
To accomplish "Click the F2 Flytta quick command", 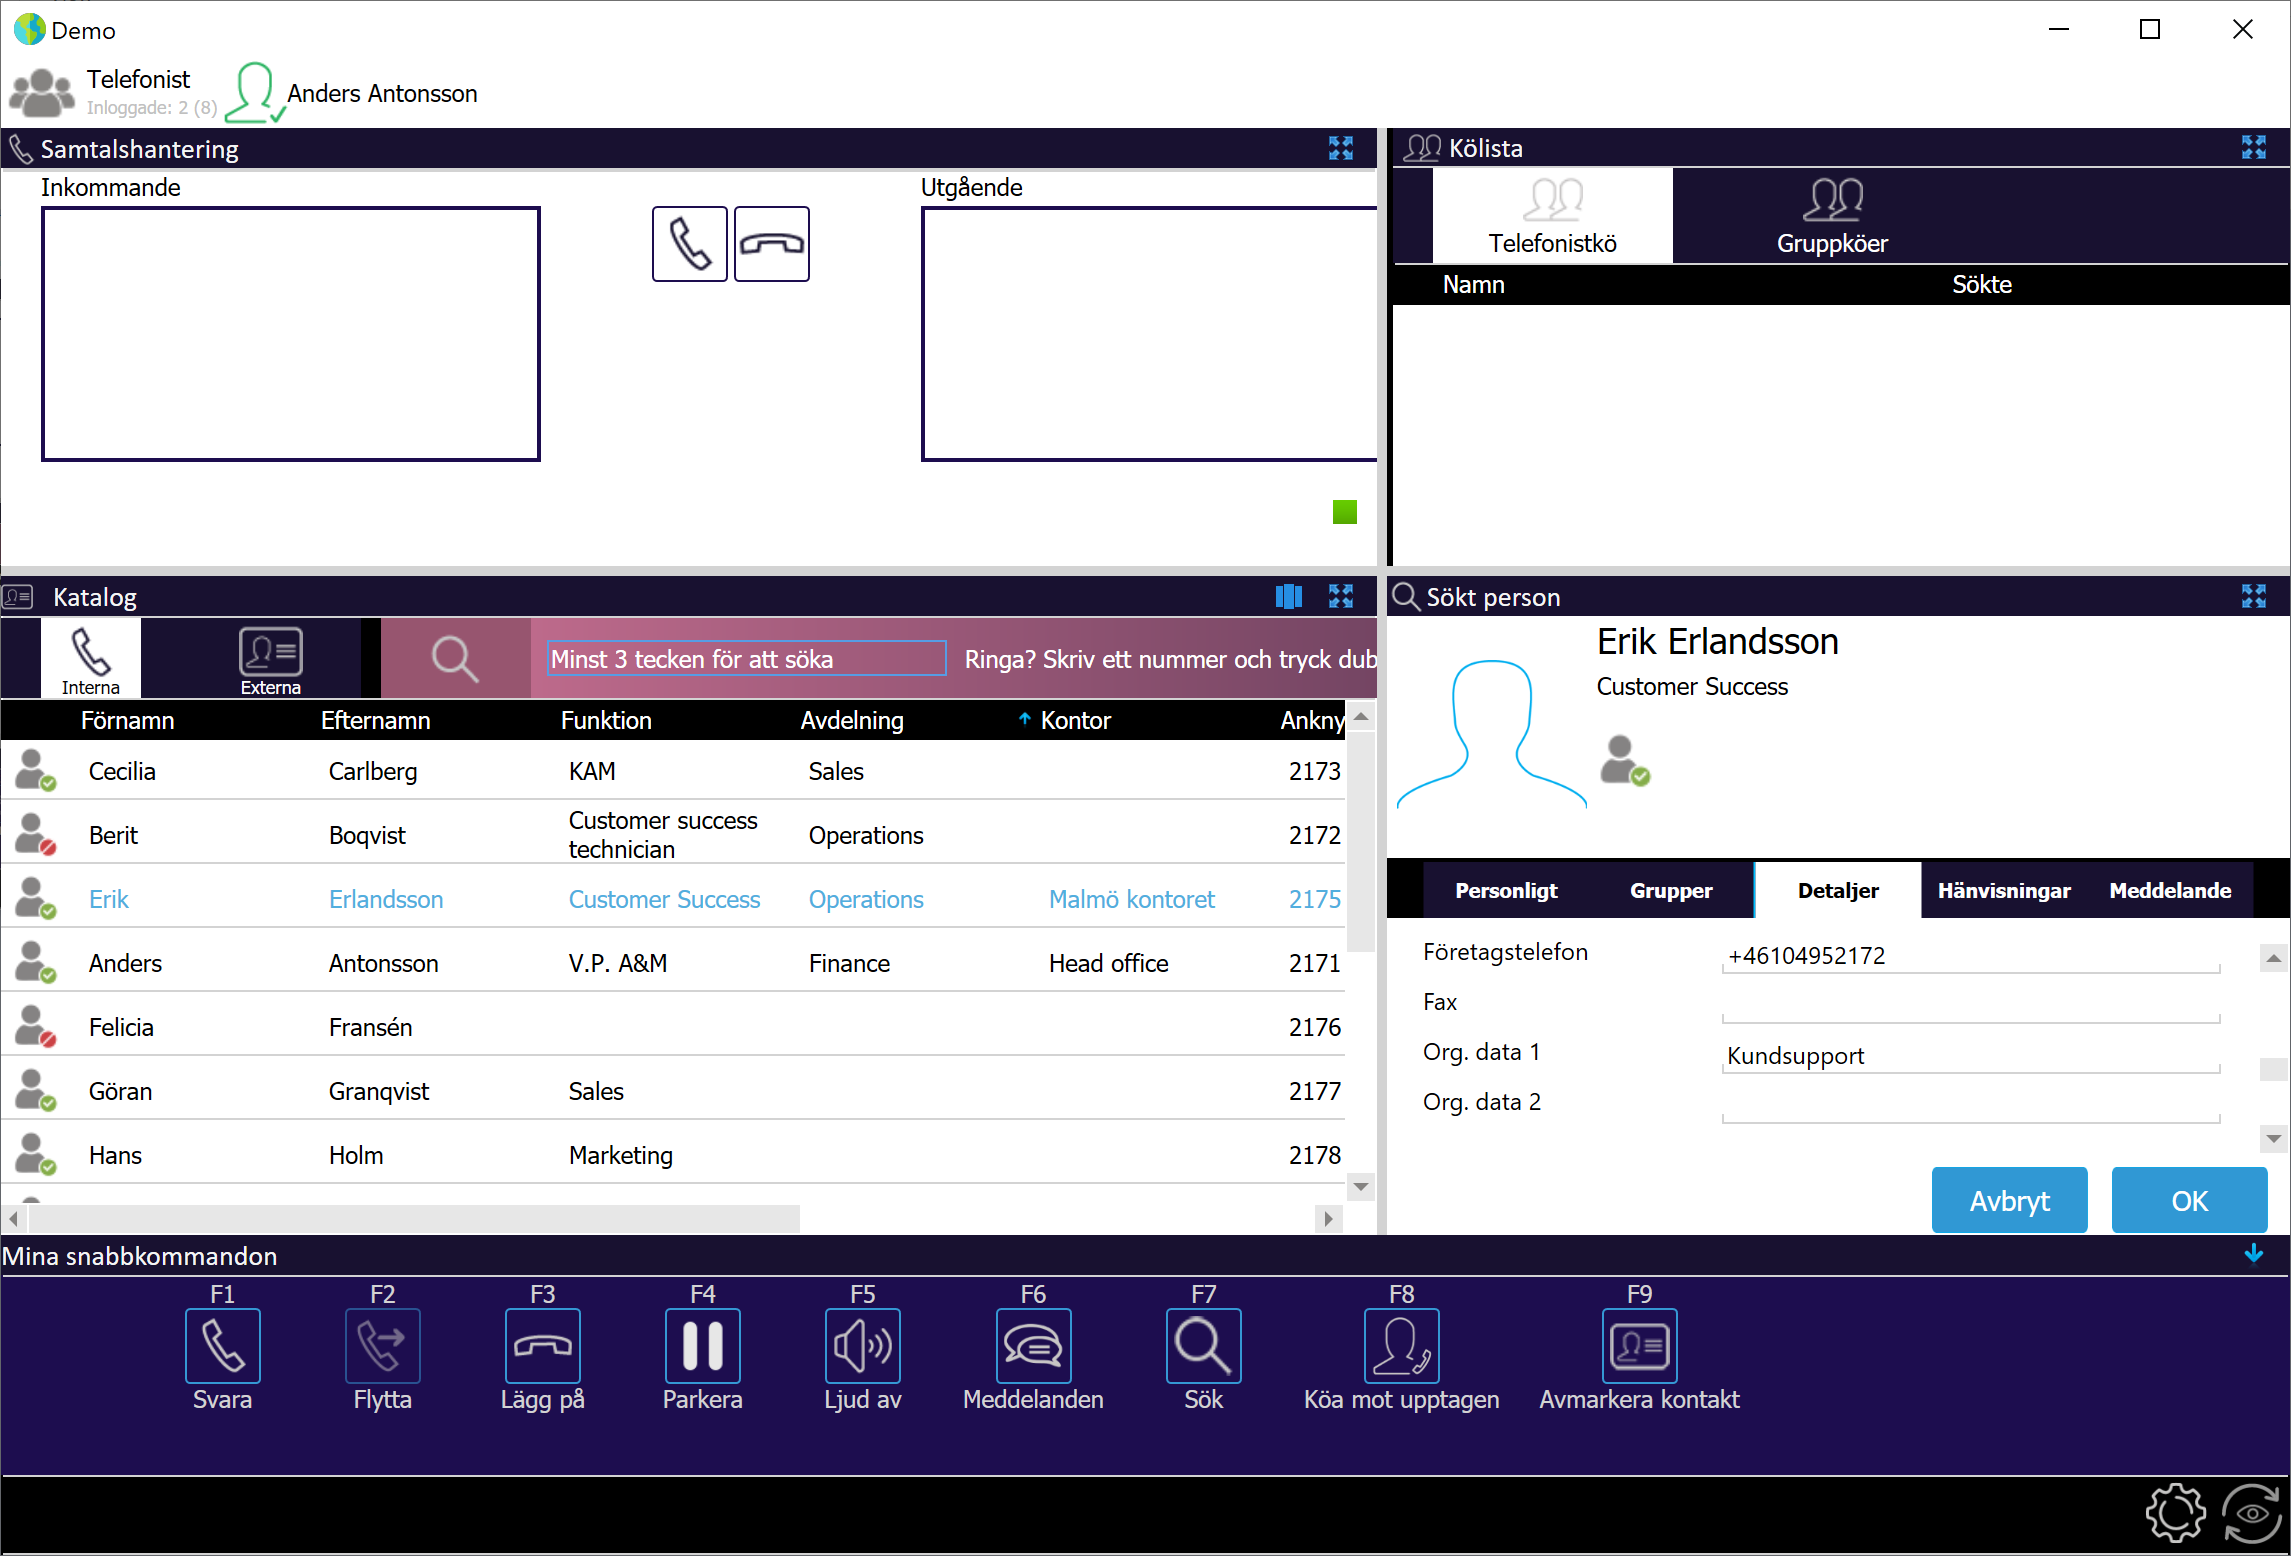I will (382, 1346).
